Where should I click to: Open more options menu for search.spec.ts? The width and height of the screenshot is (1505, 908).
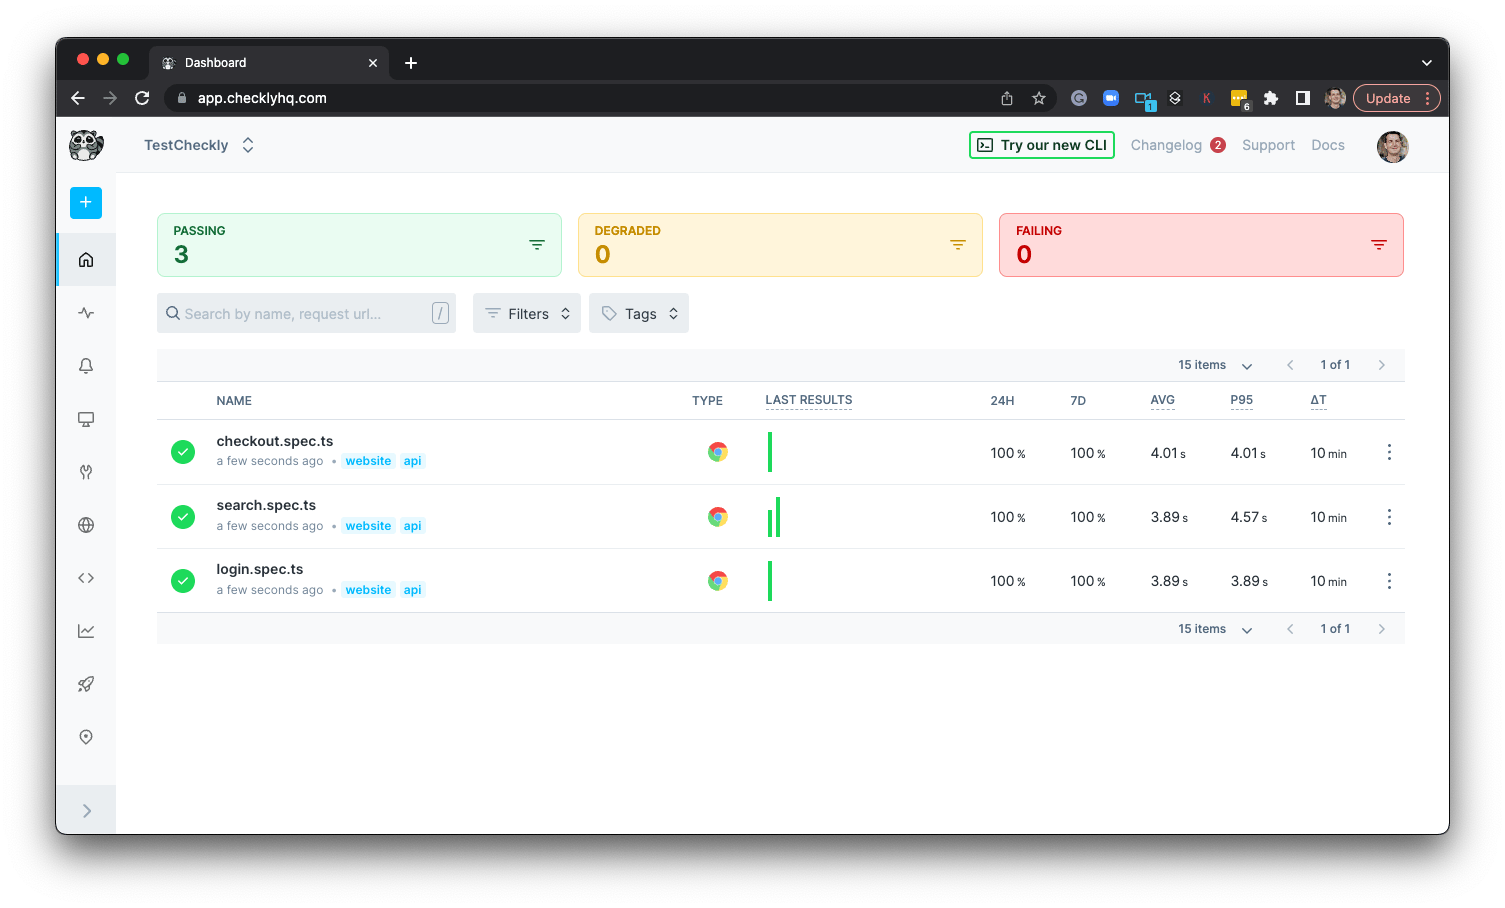(x=1389, y=517)
